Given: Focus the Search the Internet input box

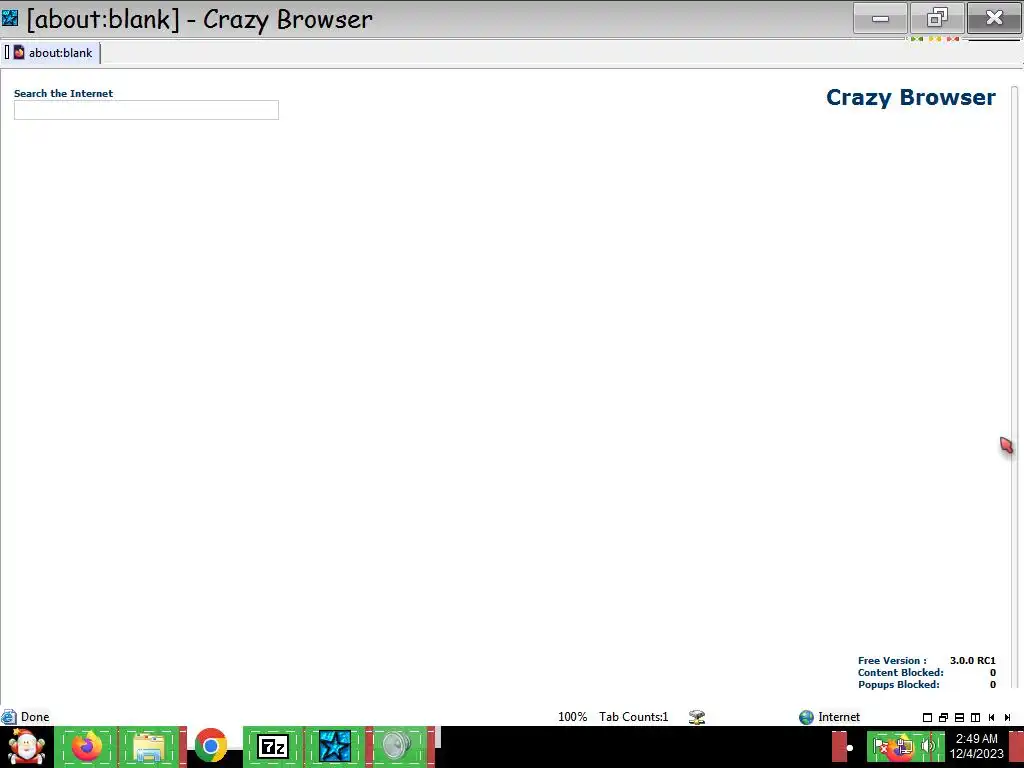Looking at the screenshot, I should click(x=146, y=110).
